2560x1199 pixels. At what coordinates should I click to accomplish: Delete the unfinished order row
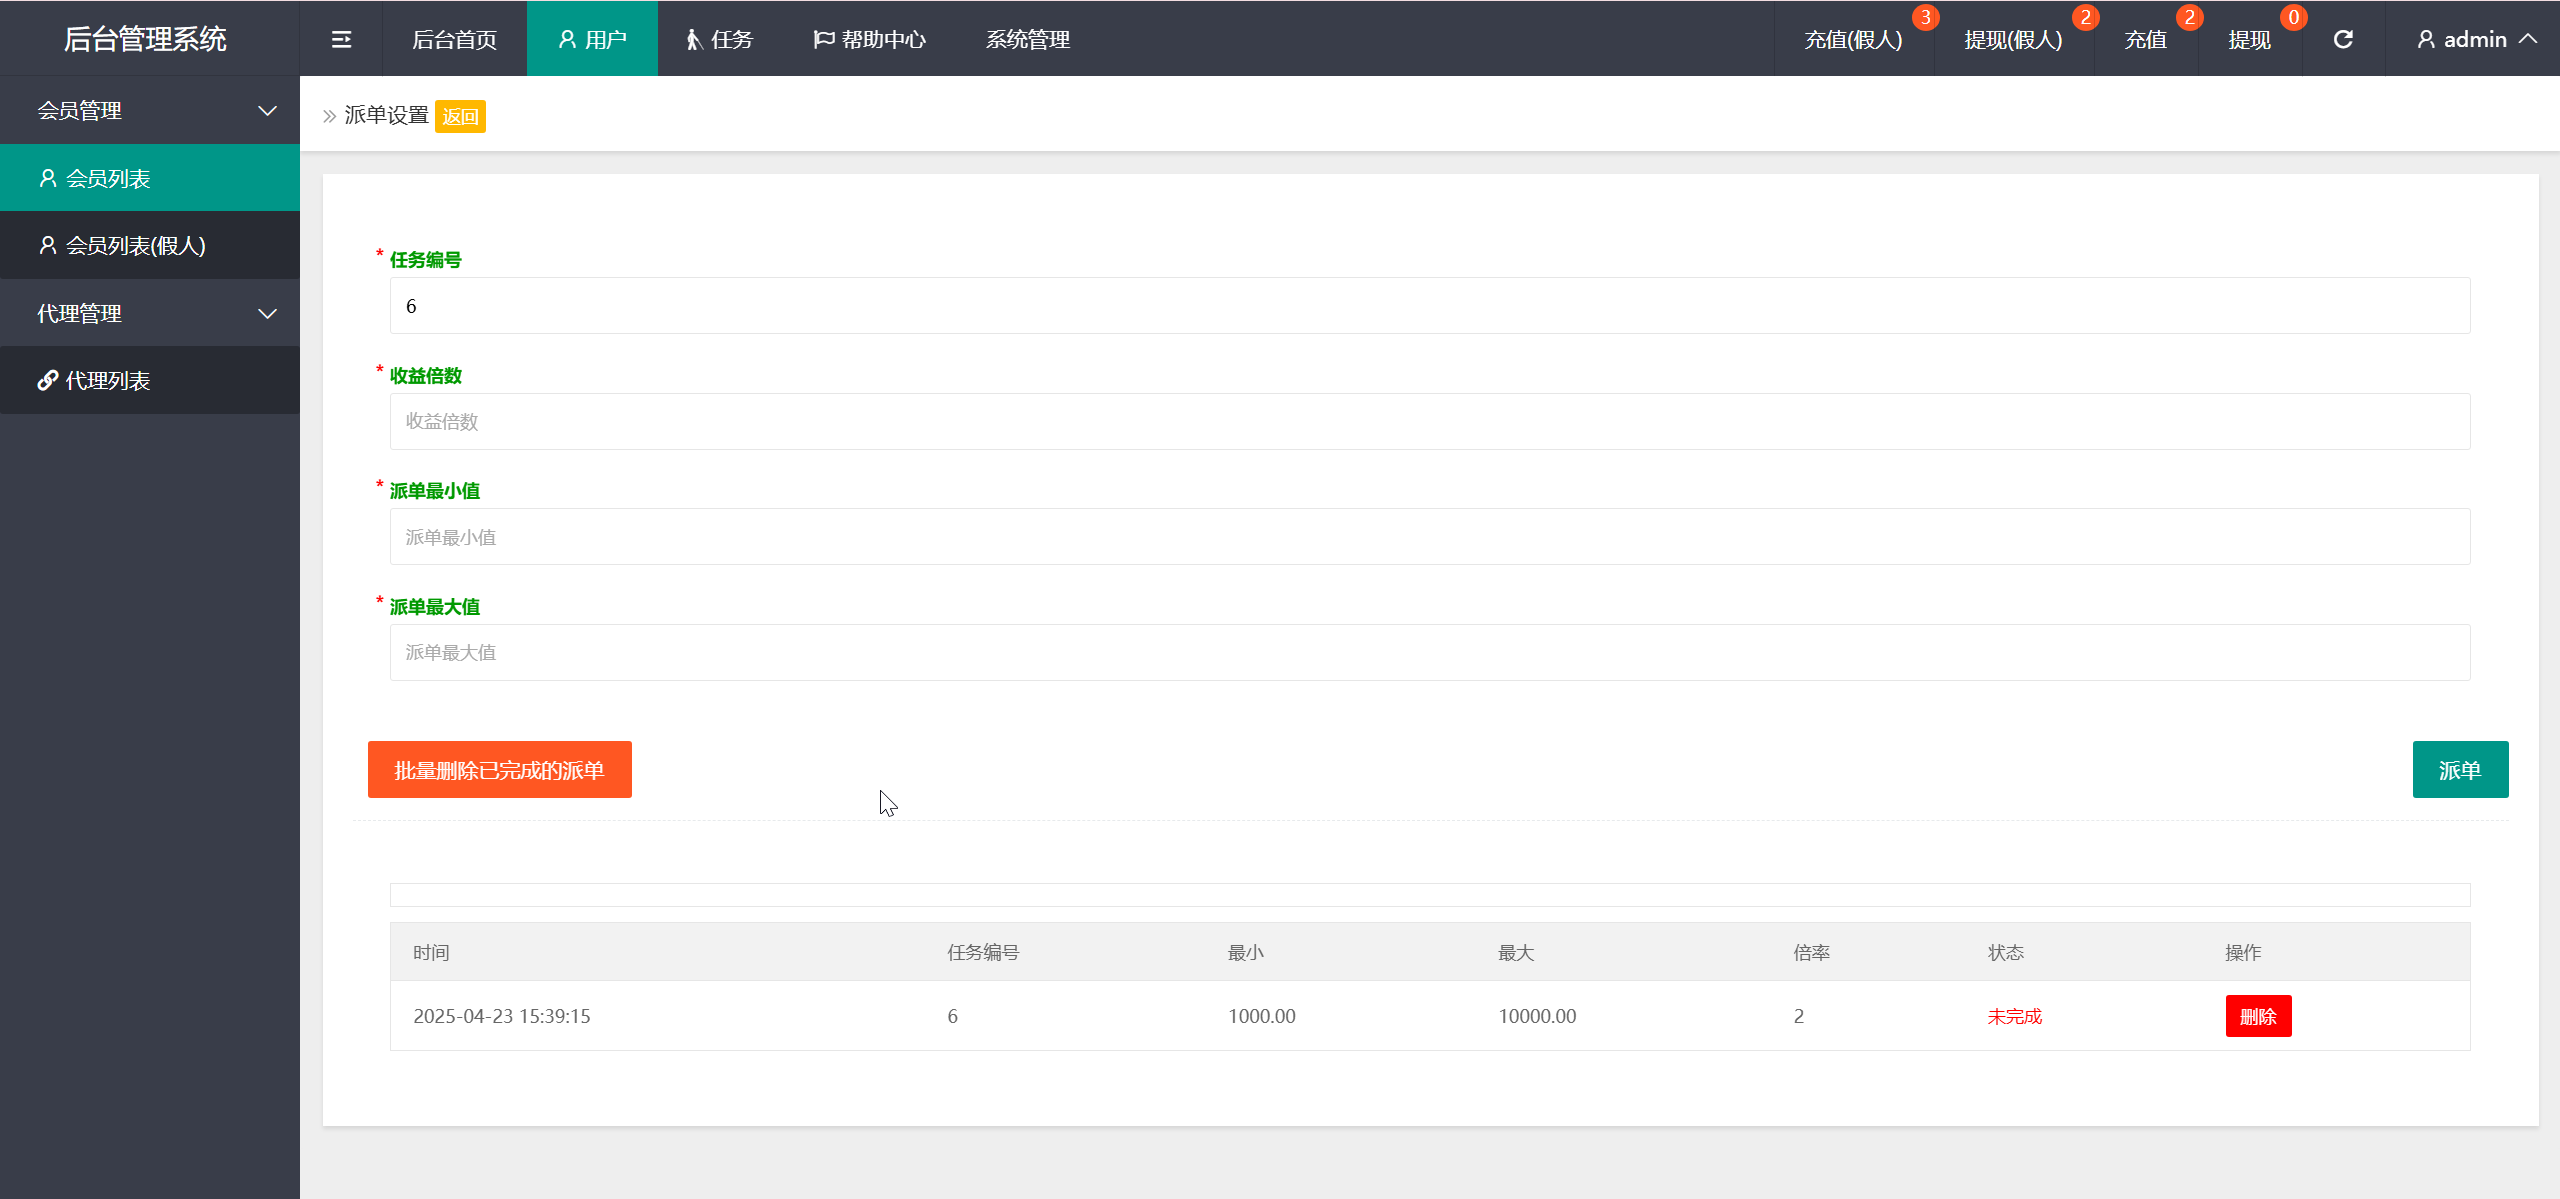2257,1016
